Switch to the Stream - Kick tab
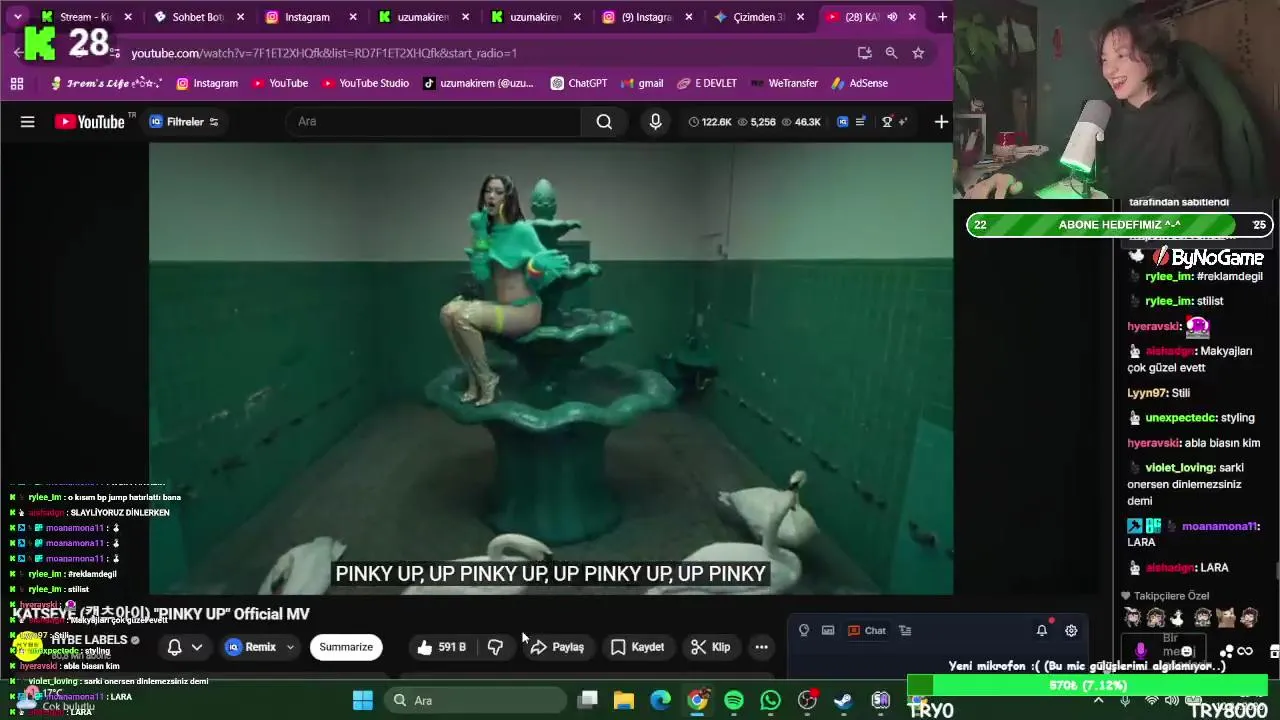 tap(85, 17)
